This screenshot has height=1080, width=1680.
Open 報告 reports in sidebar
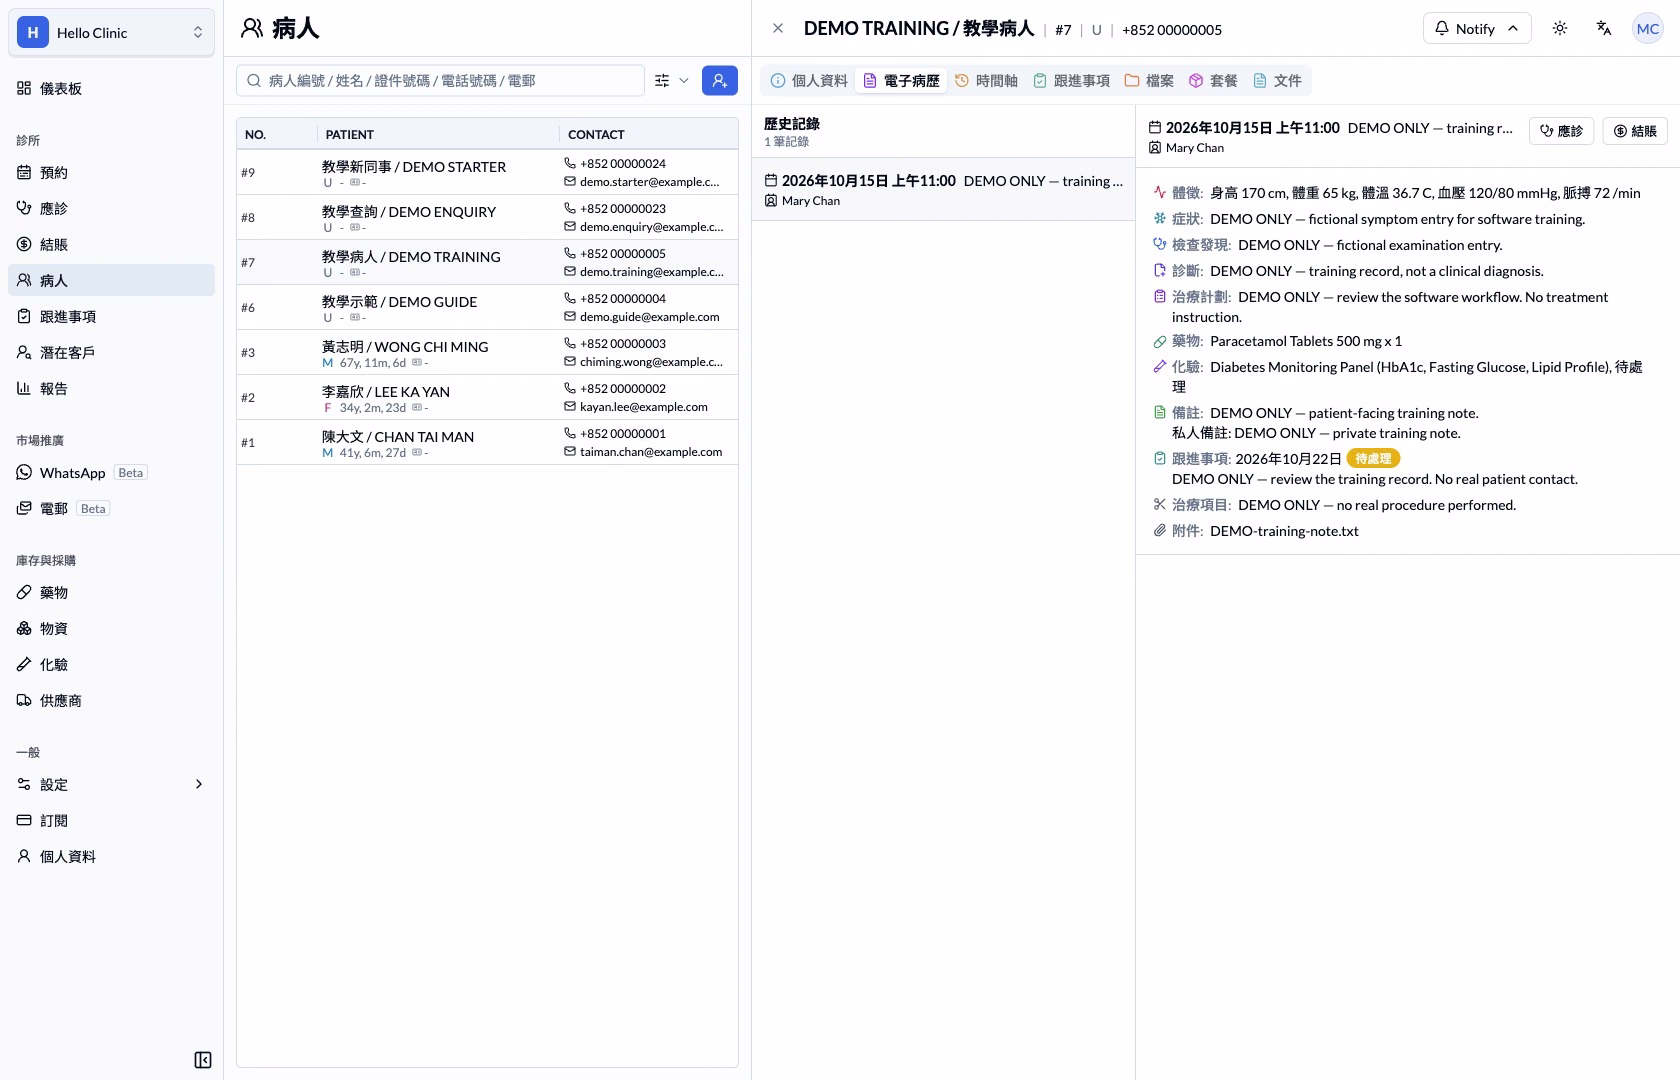click(112, 389)
